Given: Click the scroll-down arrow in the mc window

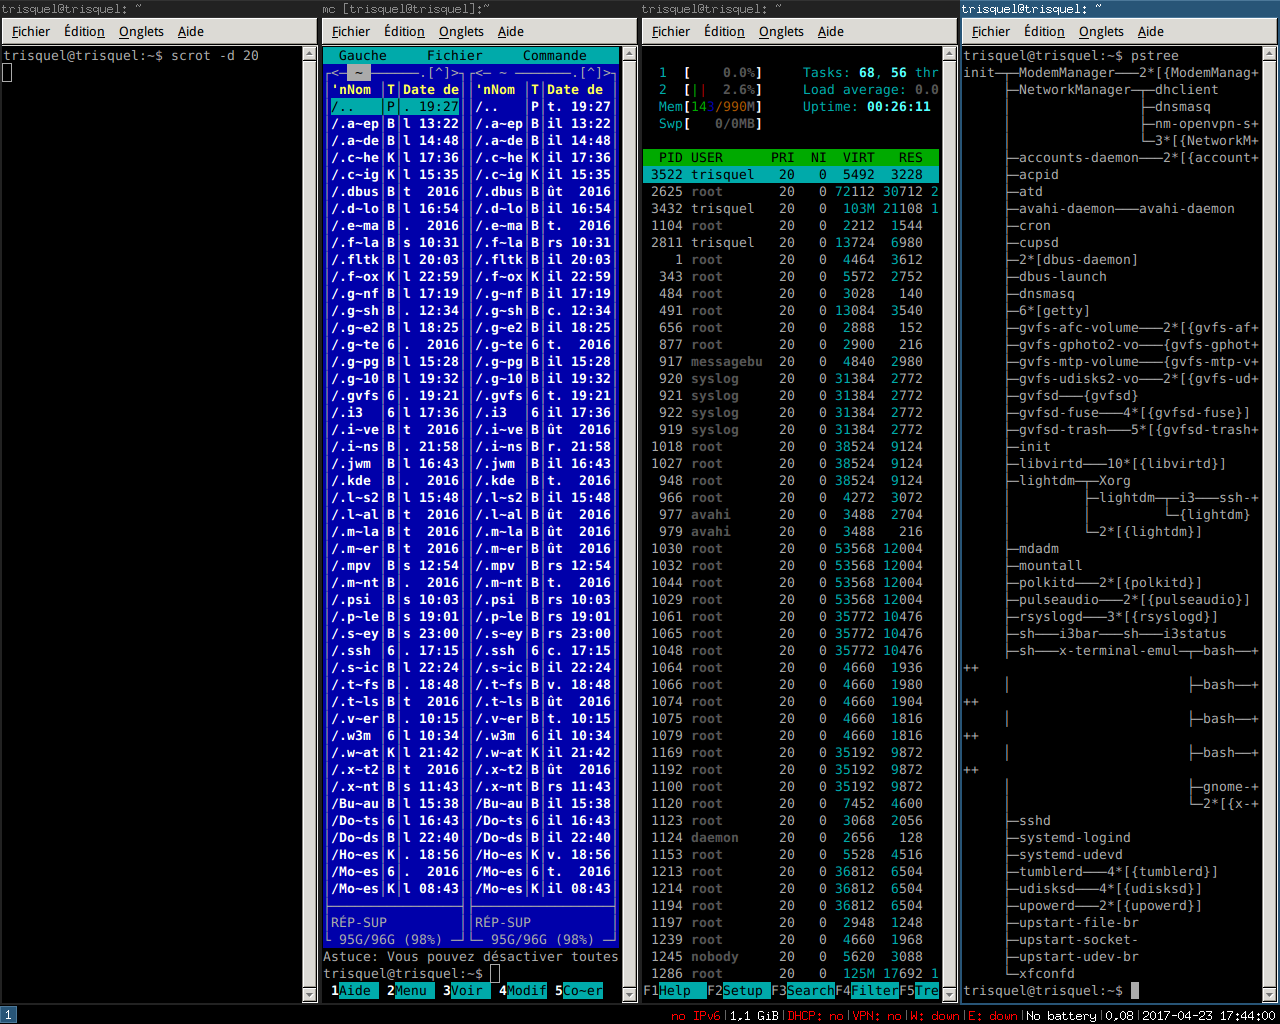Looking at the screenshot, I should pos(630,995).
